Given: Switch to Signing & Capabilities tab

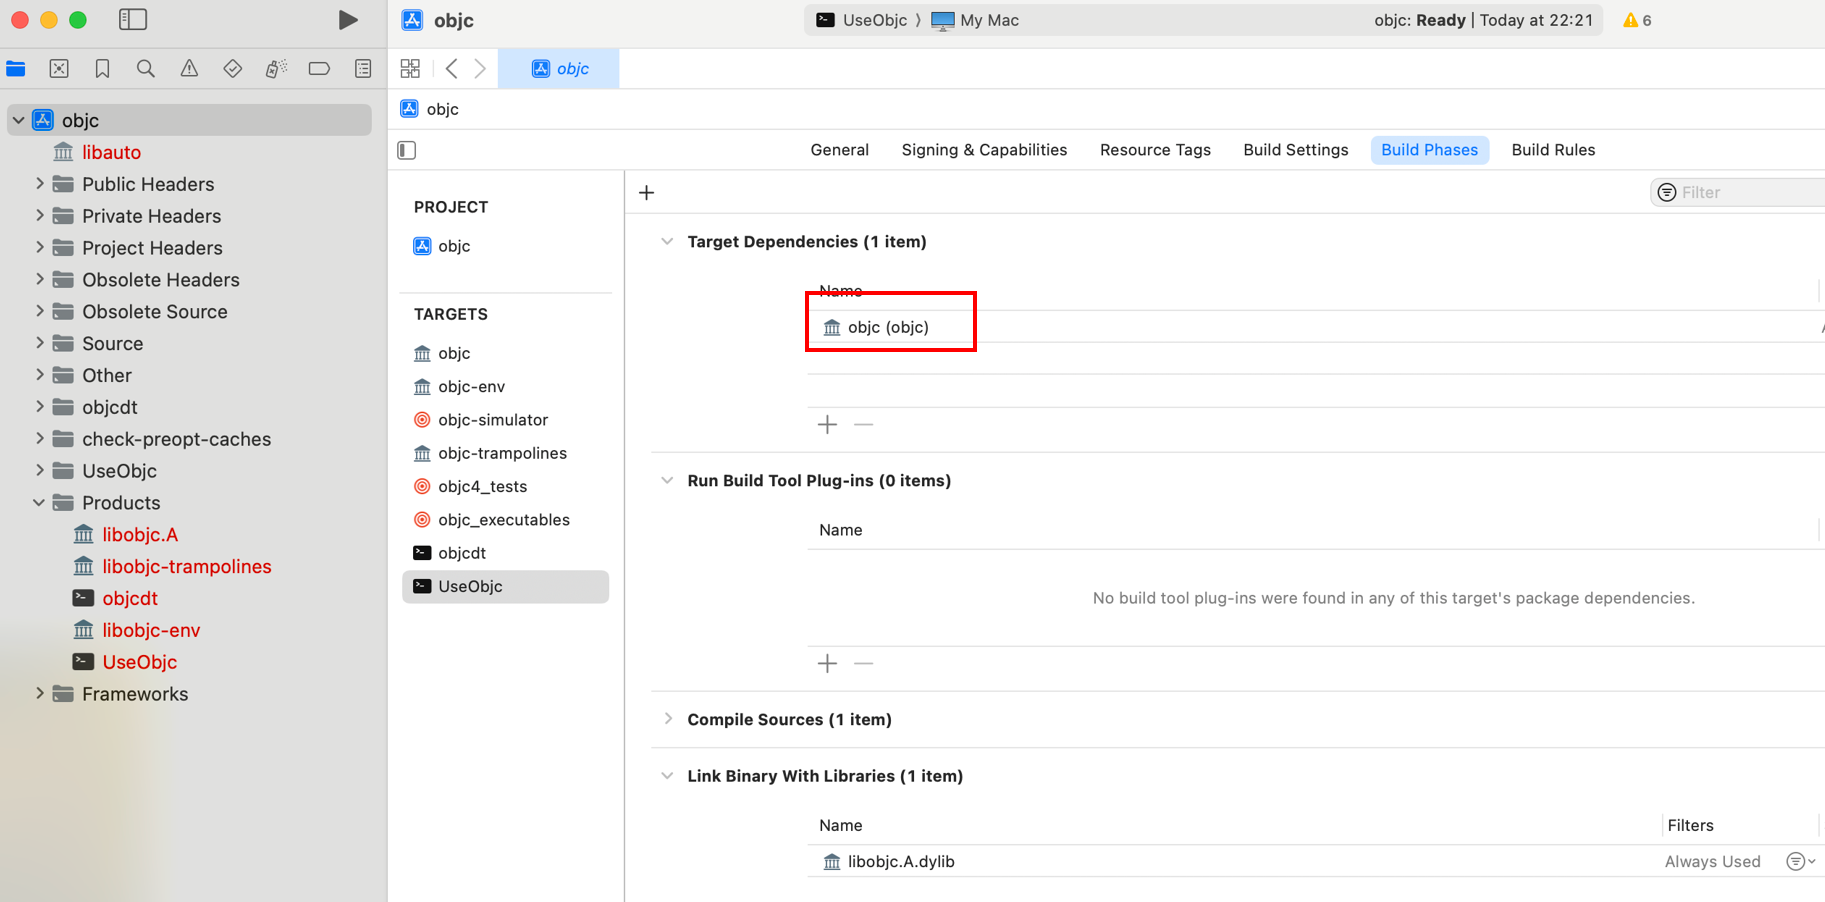Looking at the screenshot, I should [x=984, y=150].
